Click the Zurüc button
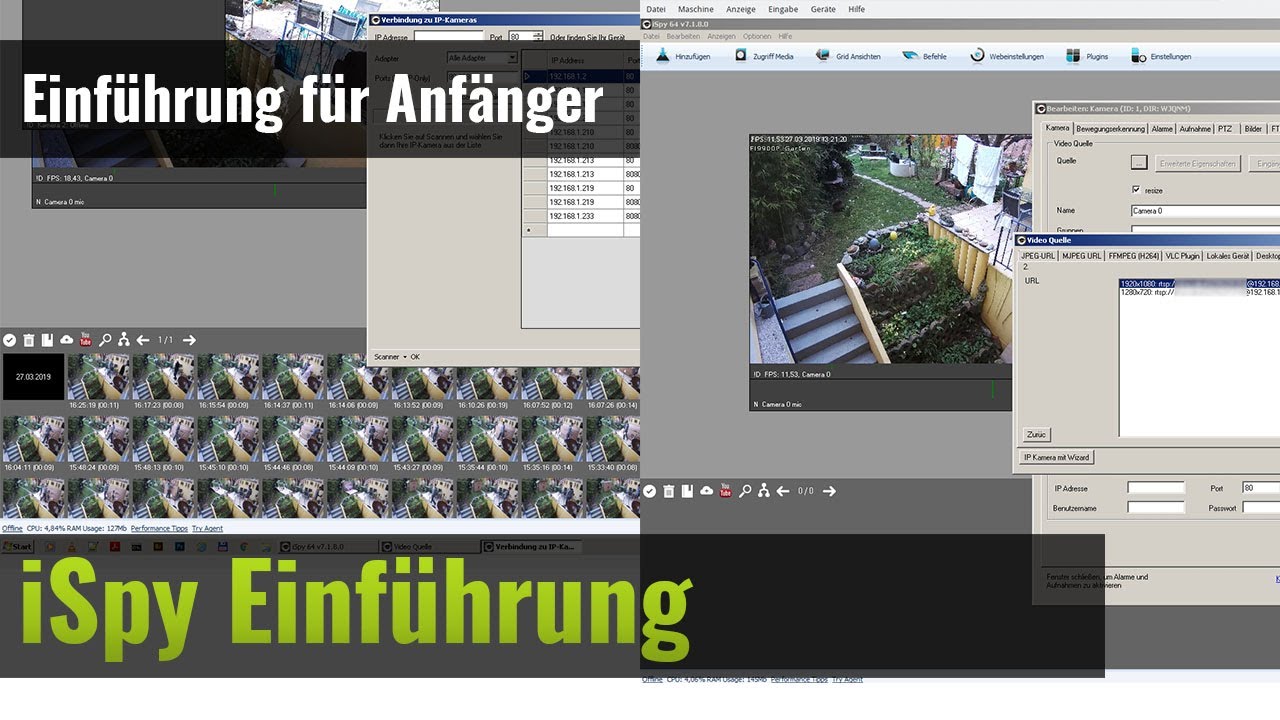This screenshot has height=720, width=1280. tap(1036, 435)
